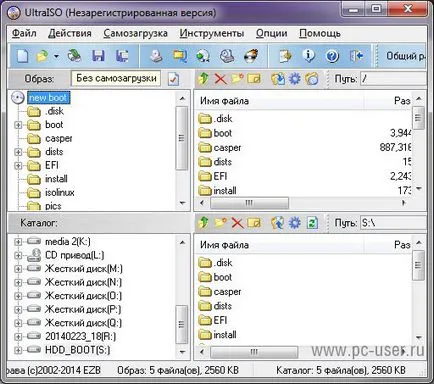
Task: Click the Up arrow in catalog pane toolbar
Action: coord(203,223)
